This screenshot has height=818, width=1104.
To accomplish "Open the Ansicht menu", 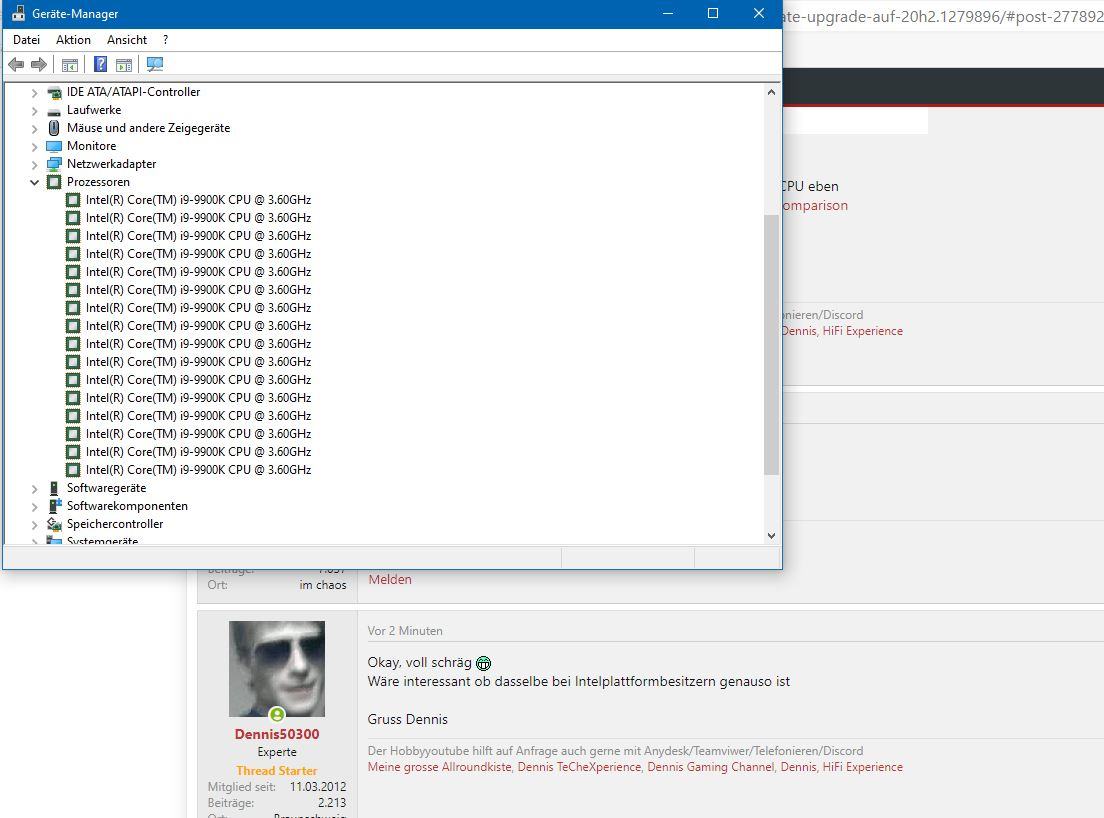I will 127,40.
